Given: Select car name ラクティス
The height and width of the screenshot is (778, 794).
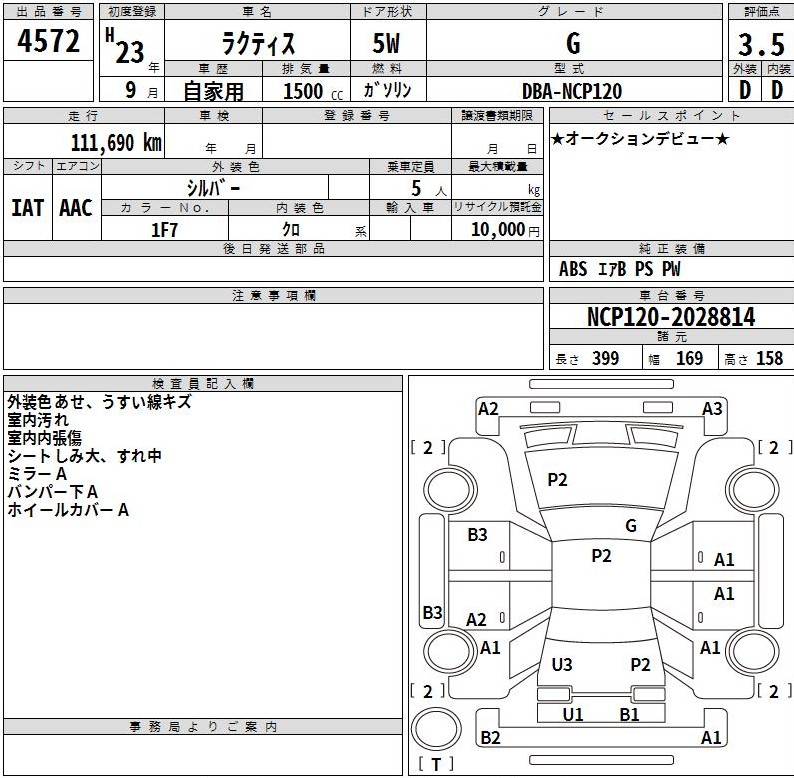Looking at the screenshot, I should point(258,43).
